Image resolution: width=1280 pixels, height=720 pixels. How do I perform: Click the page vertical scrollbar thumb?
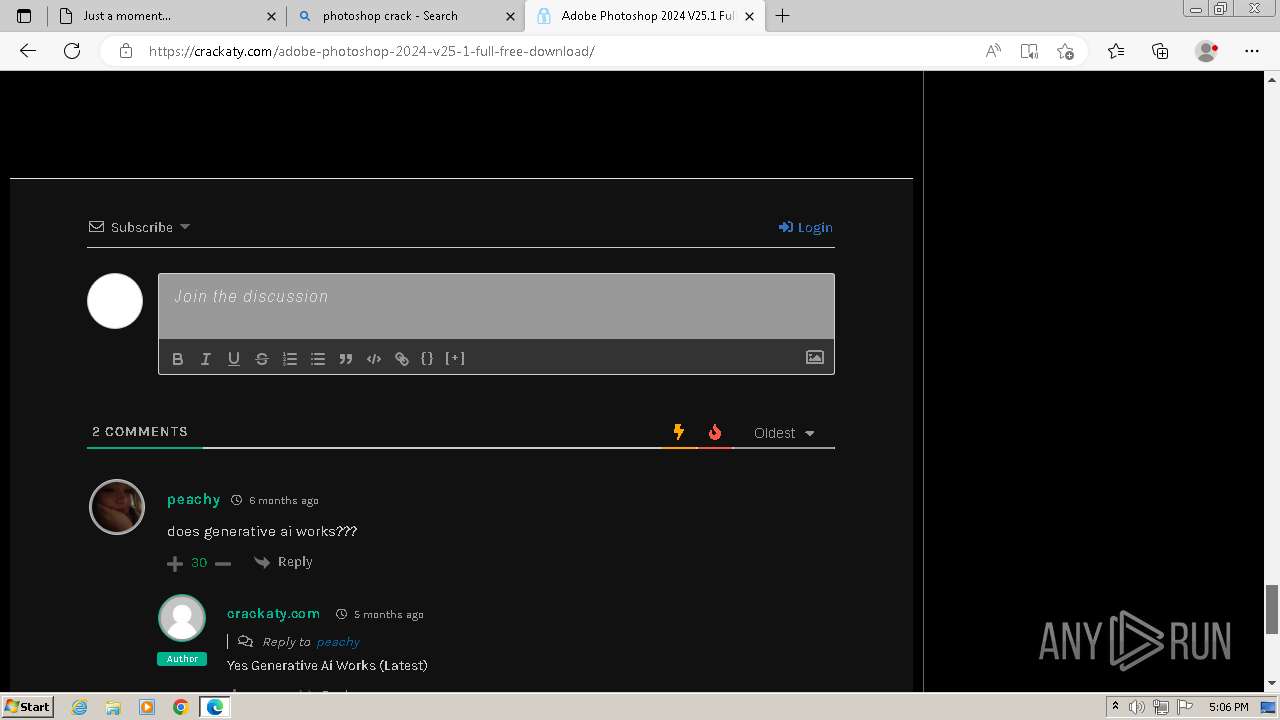(1272, 609)
